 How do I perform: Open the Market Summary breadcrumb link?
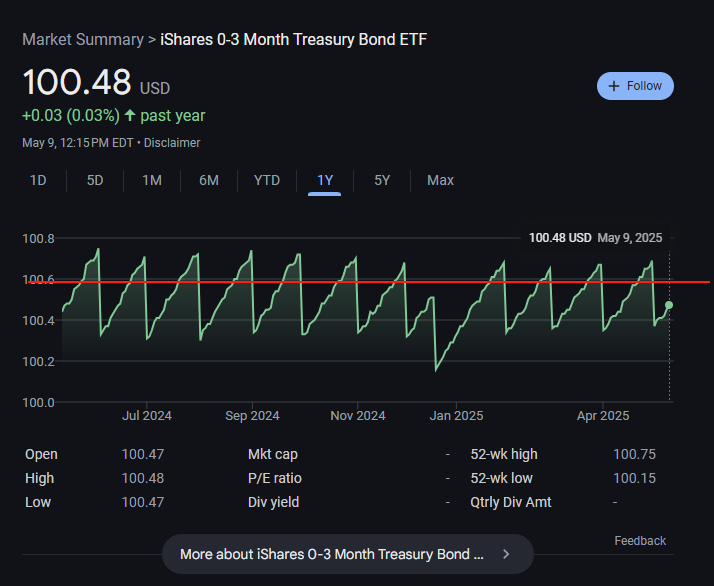(x=83, y=40)
